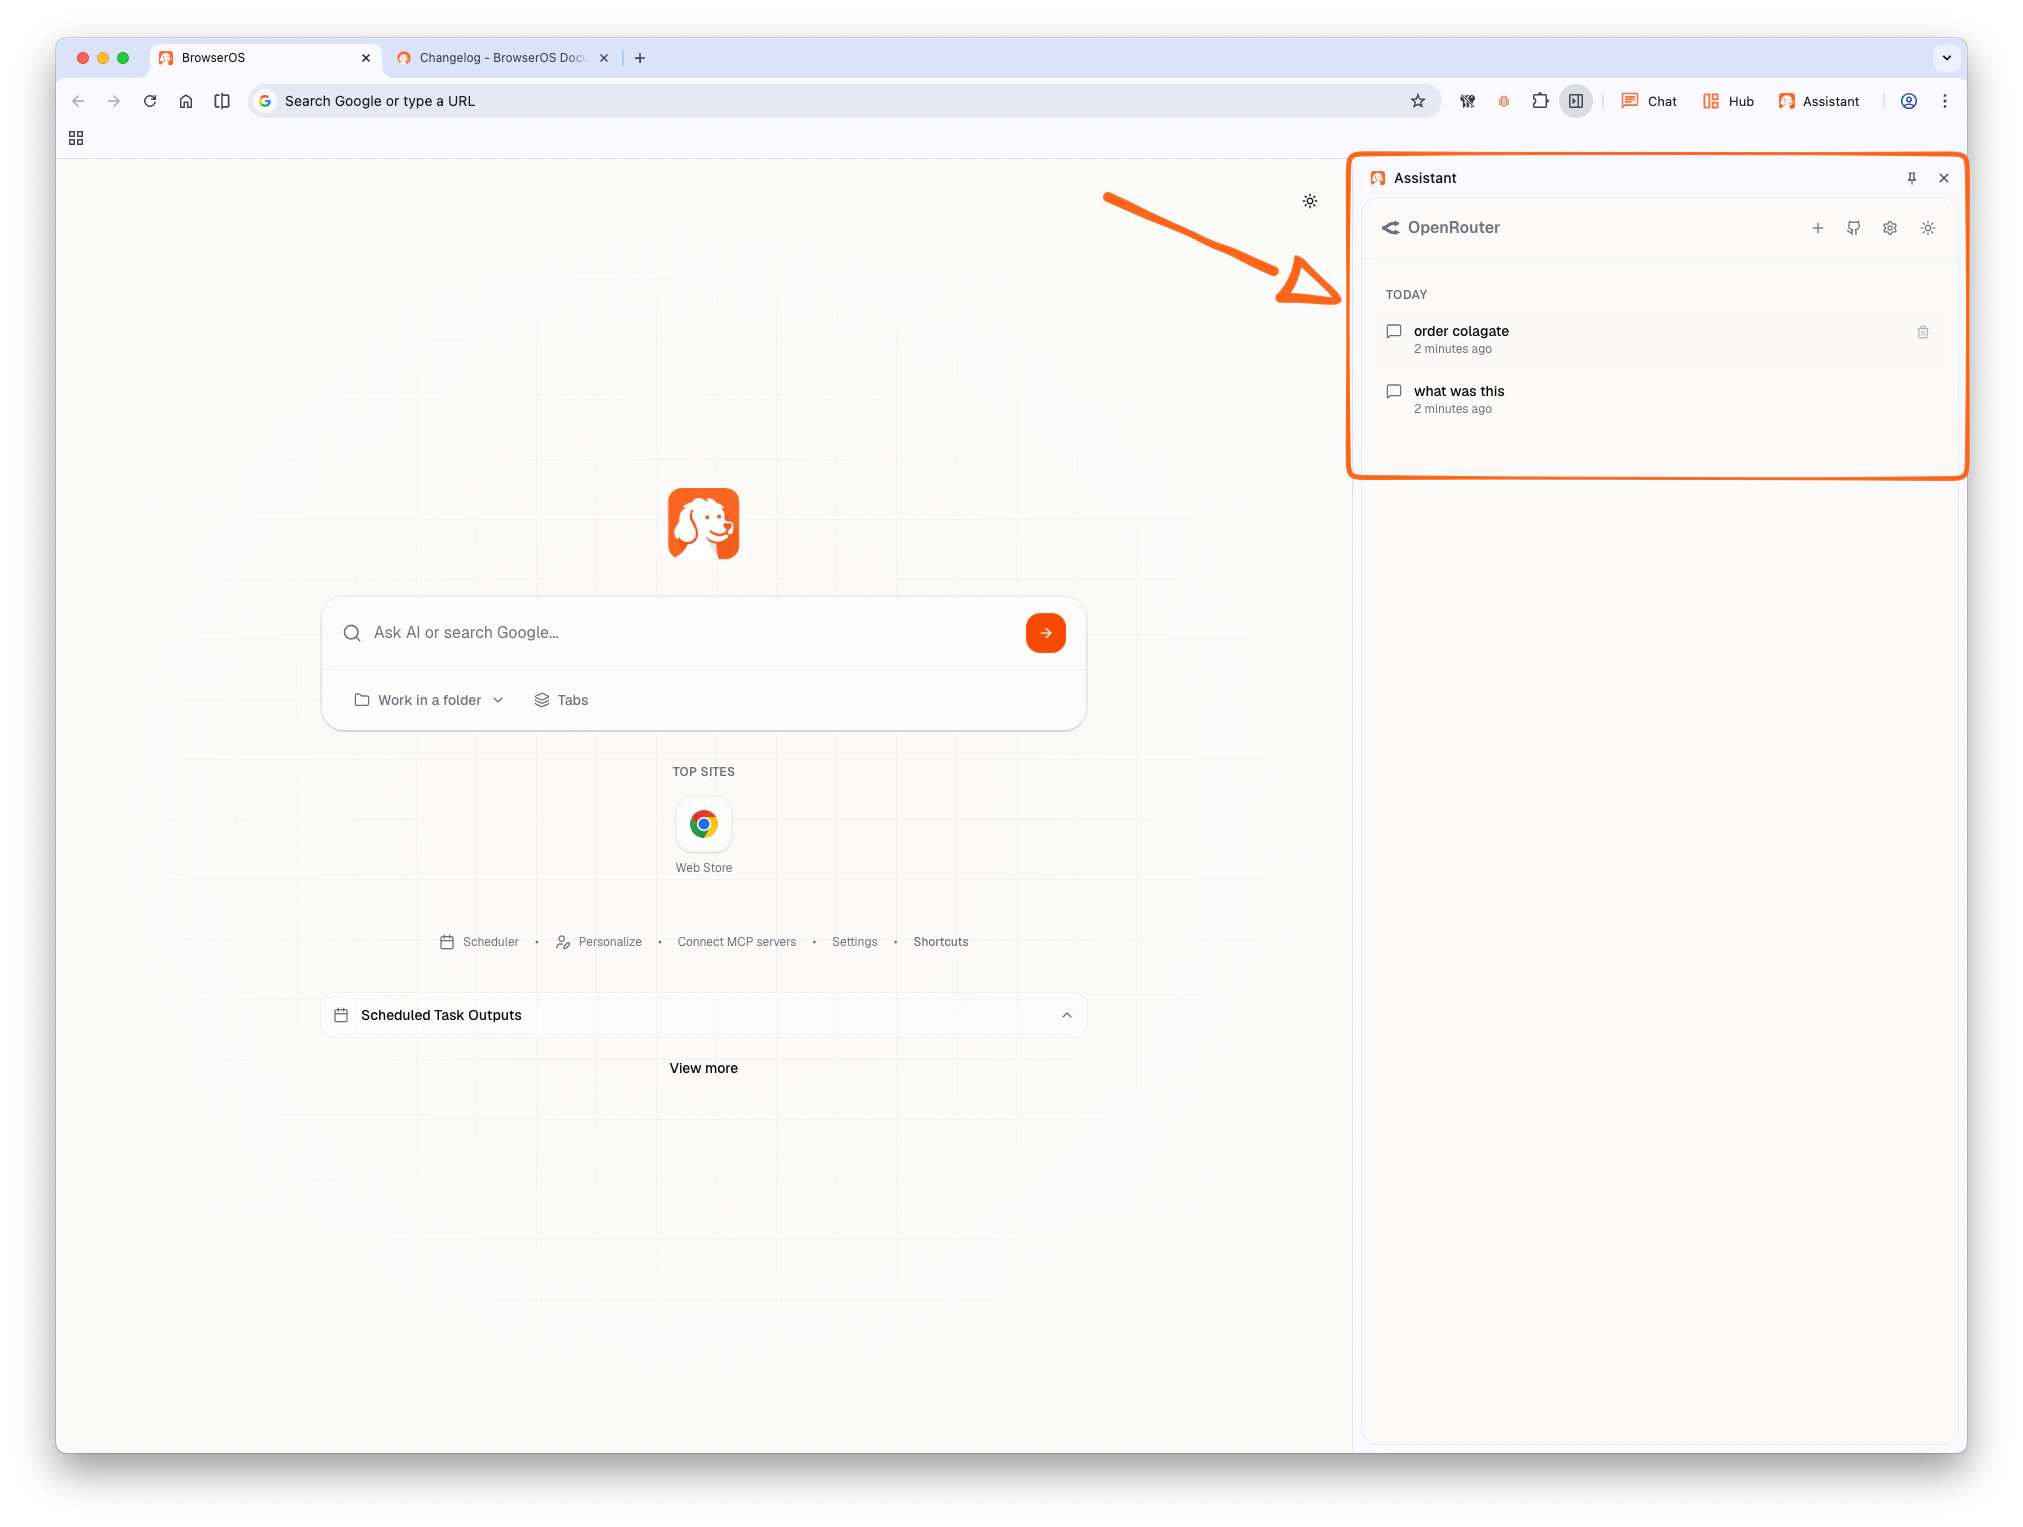The image size is (2023, 1527).
Task: Toggle the side panel button in toolbar
Action: [1575, 101]
